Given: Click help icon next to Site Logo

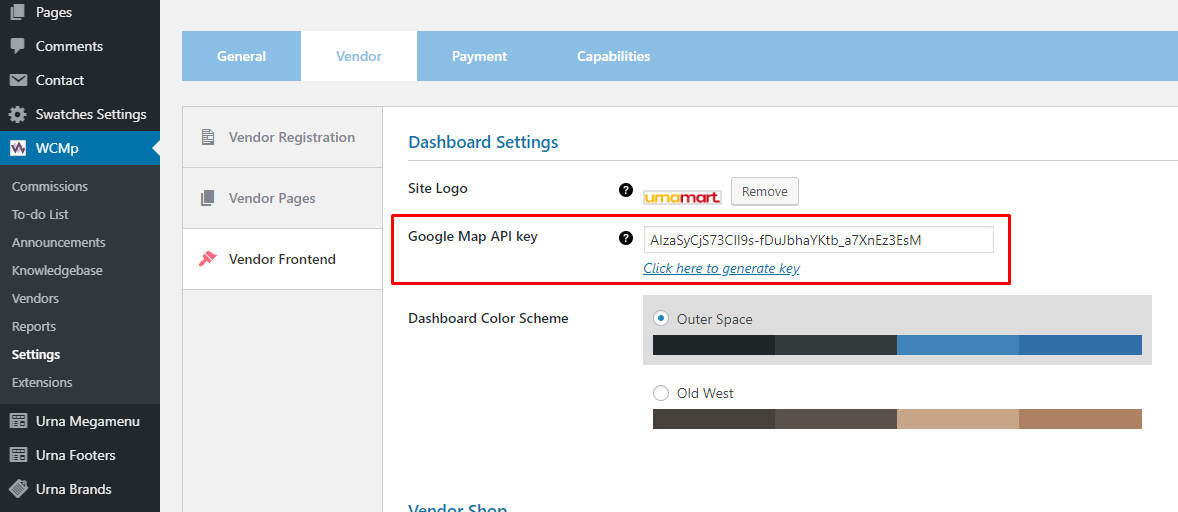Looking at the screenshot, I should point(625,190).
